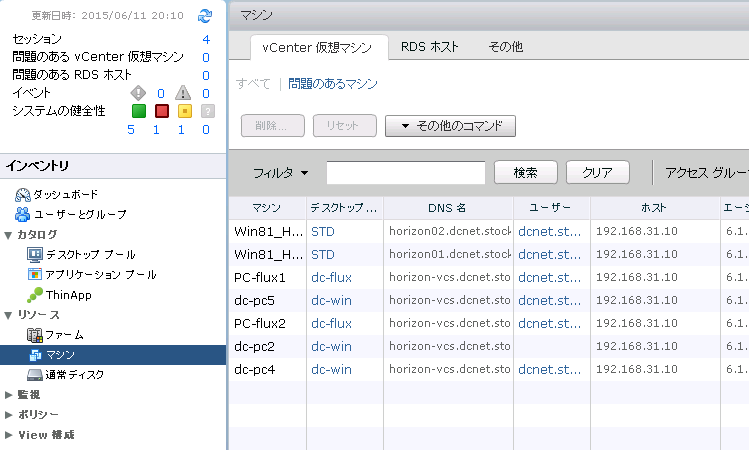Expand the 監視 tree section
Viewport: 749px width, 450px height.
9,394
